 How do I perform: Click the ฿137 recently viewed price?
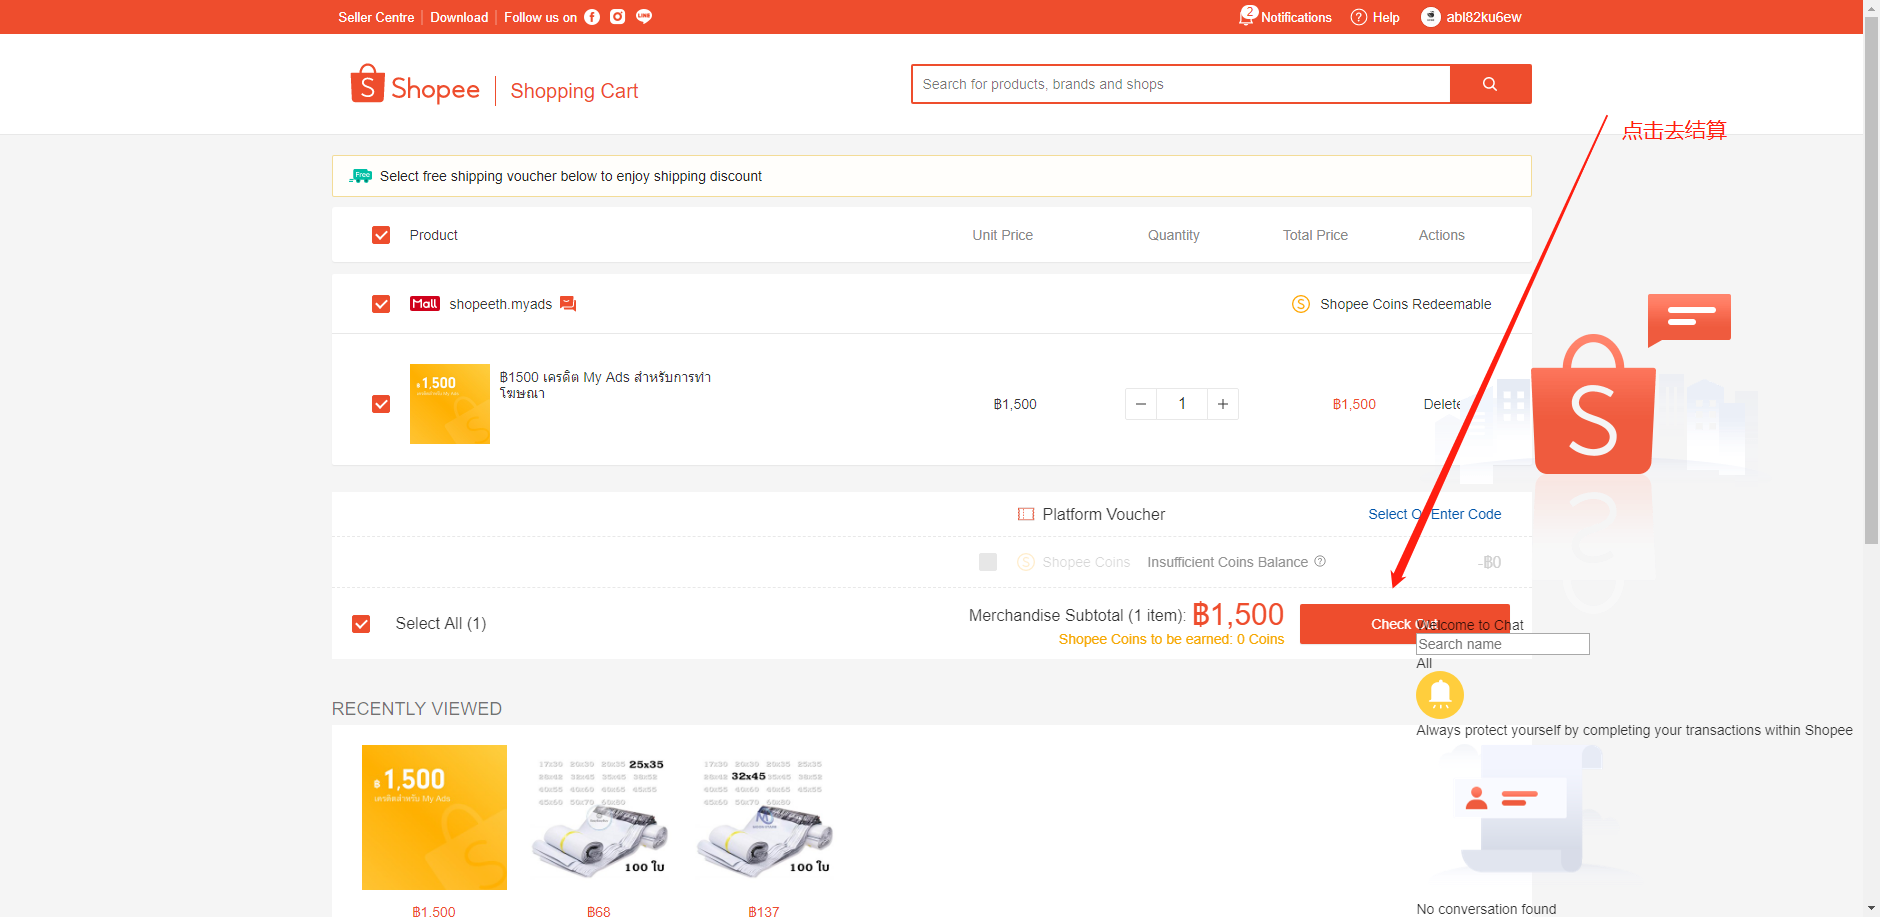point(764,911)
